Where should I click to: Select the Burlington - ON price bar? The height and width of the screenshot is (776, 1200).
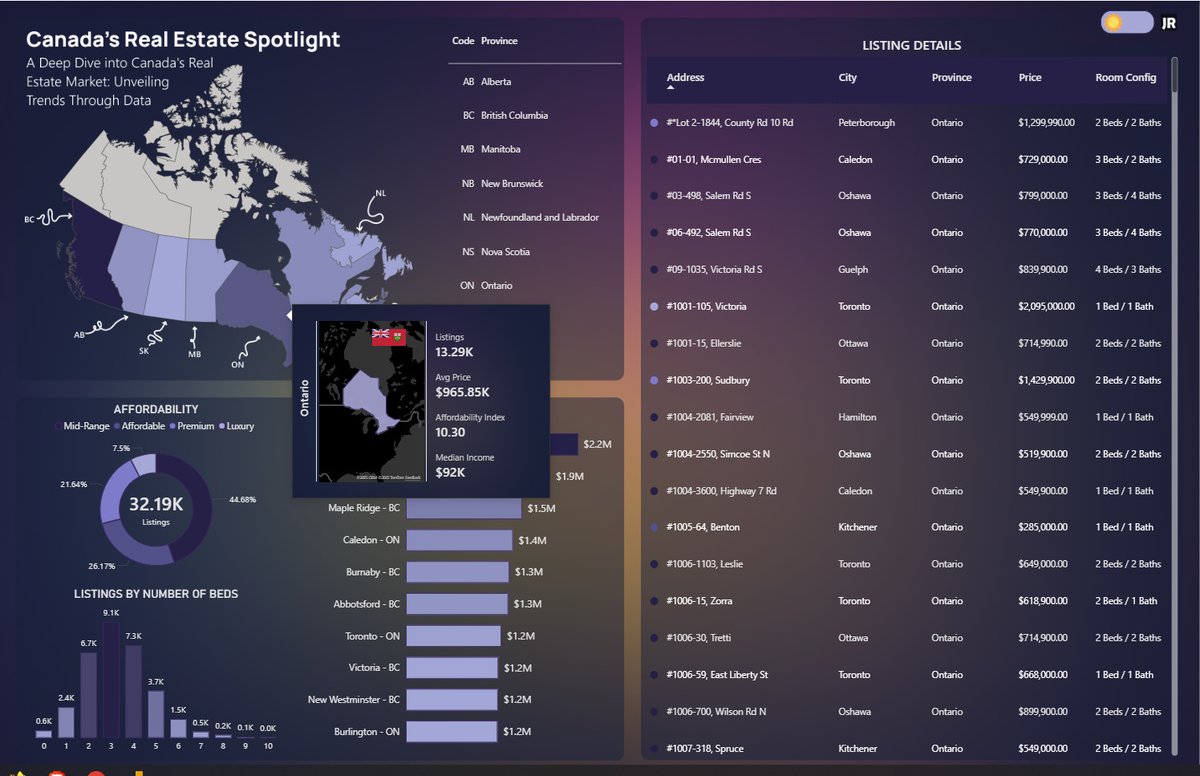[452, 732]
